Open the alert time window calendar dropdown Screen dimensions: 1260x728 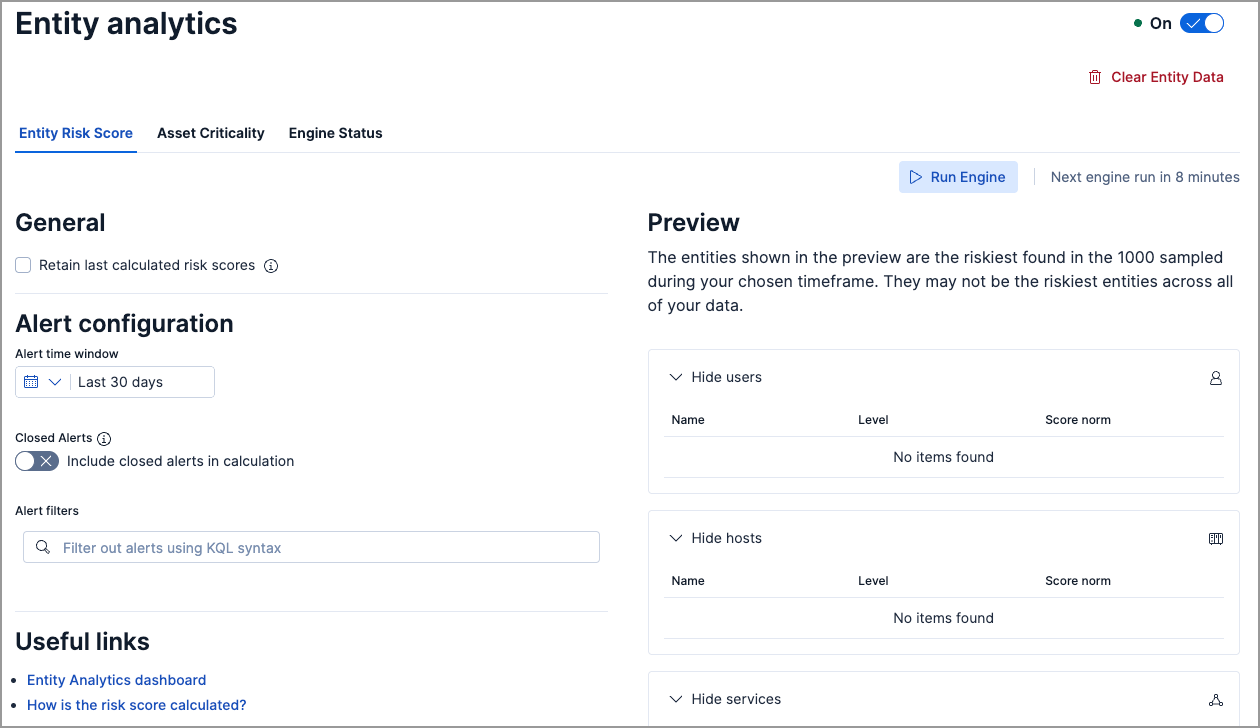tap(43, 382)
